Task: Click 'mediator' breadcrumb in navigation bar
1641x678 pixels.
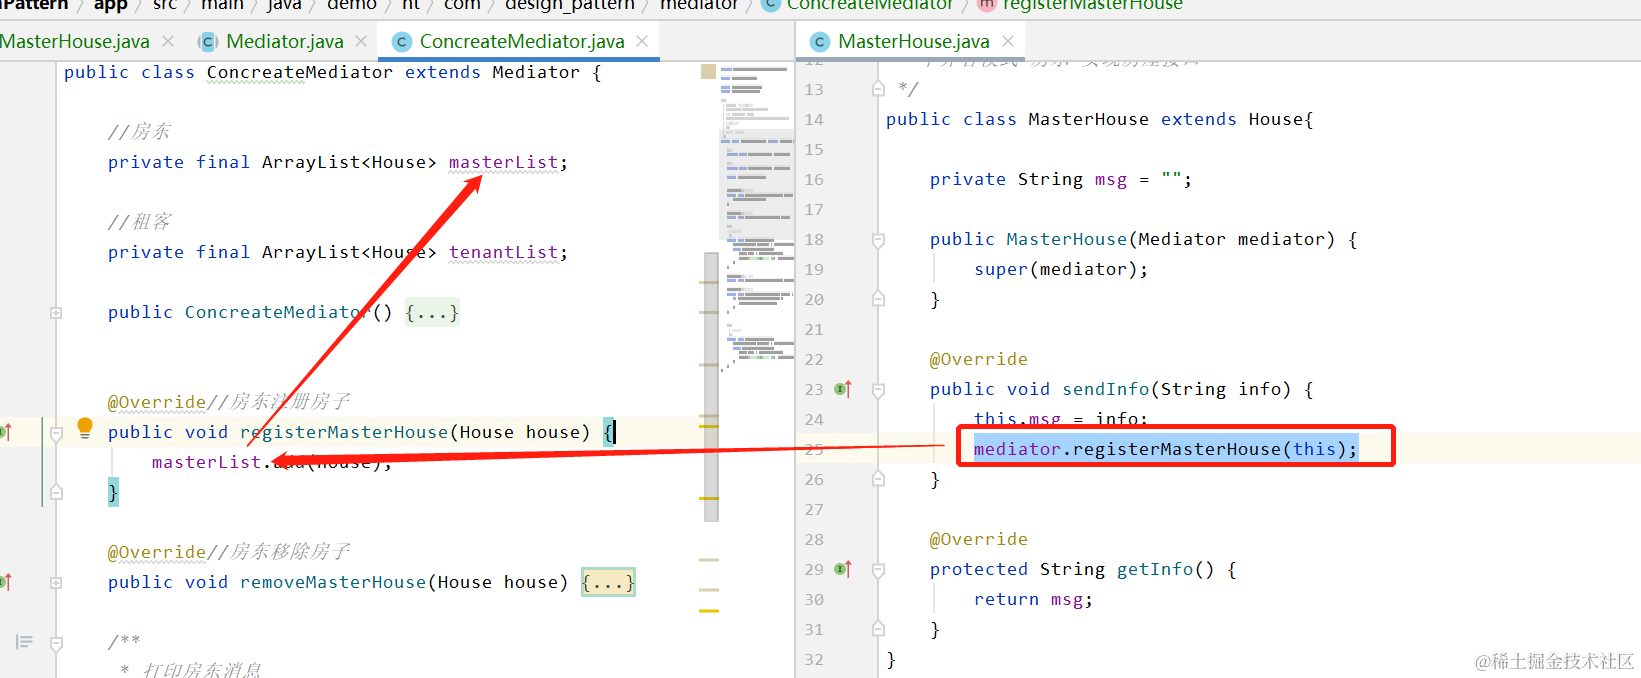Action: (x=698, y=5)
